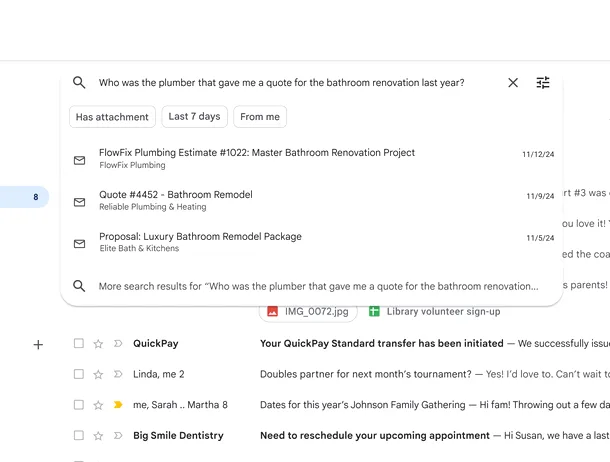This screenshot has height=462, width=610.
Task: Toggle yellow importance marker on Johnson Family thread
Action: (118, 405)
